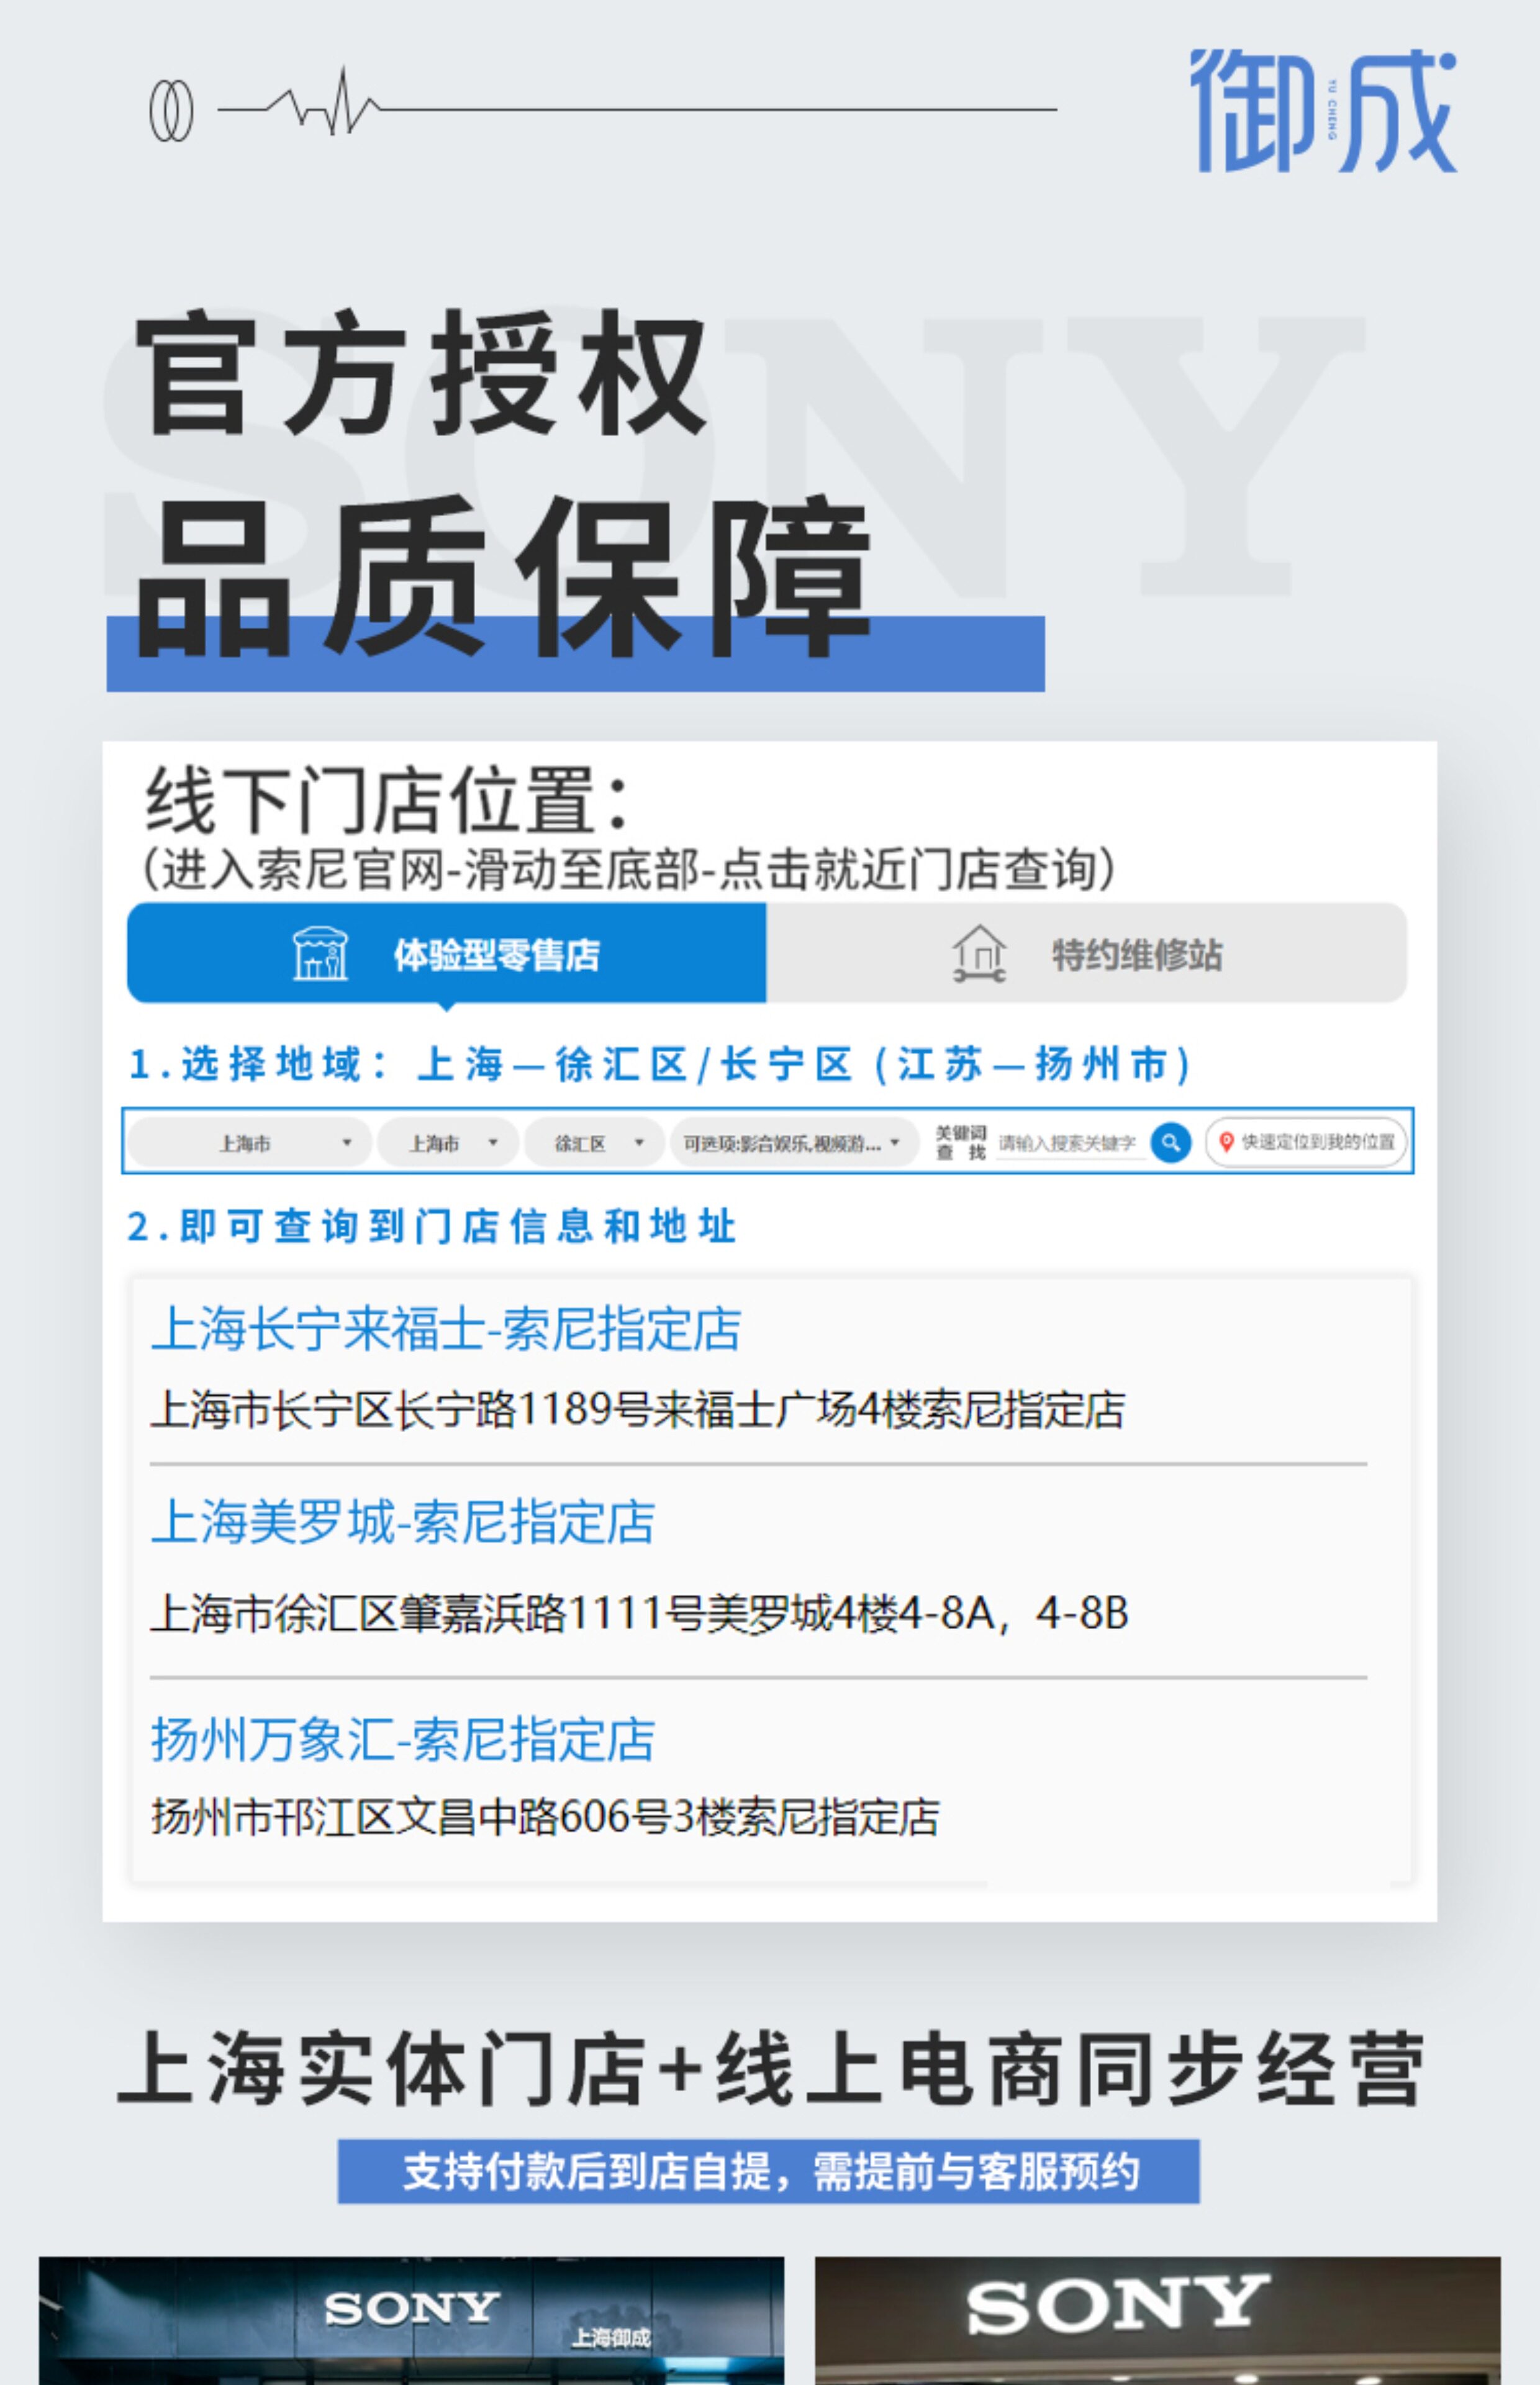Select the 体验型零售店 tab

(447, 953)
